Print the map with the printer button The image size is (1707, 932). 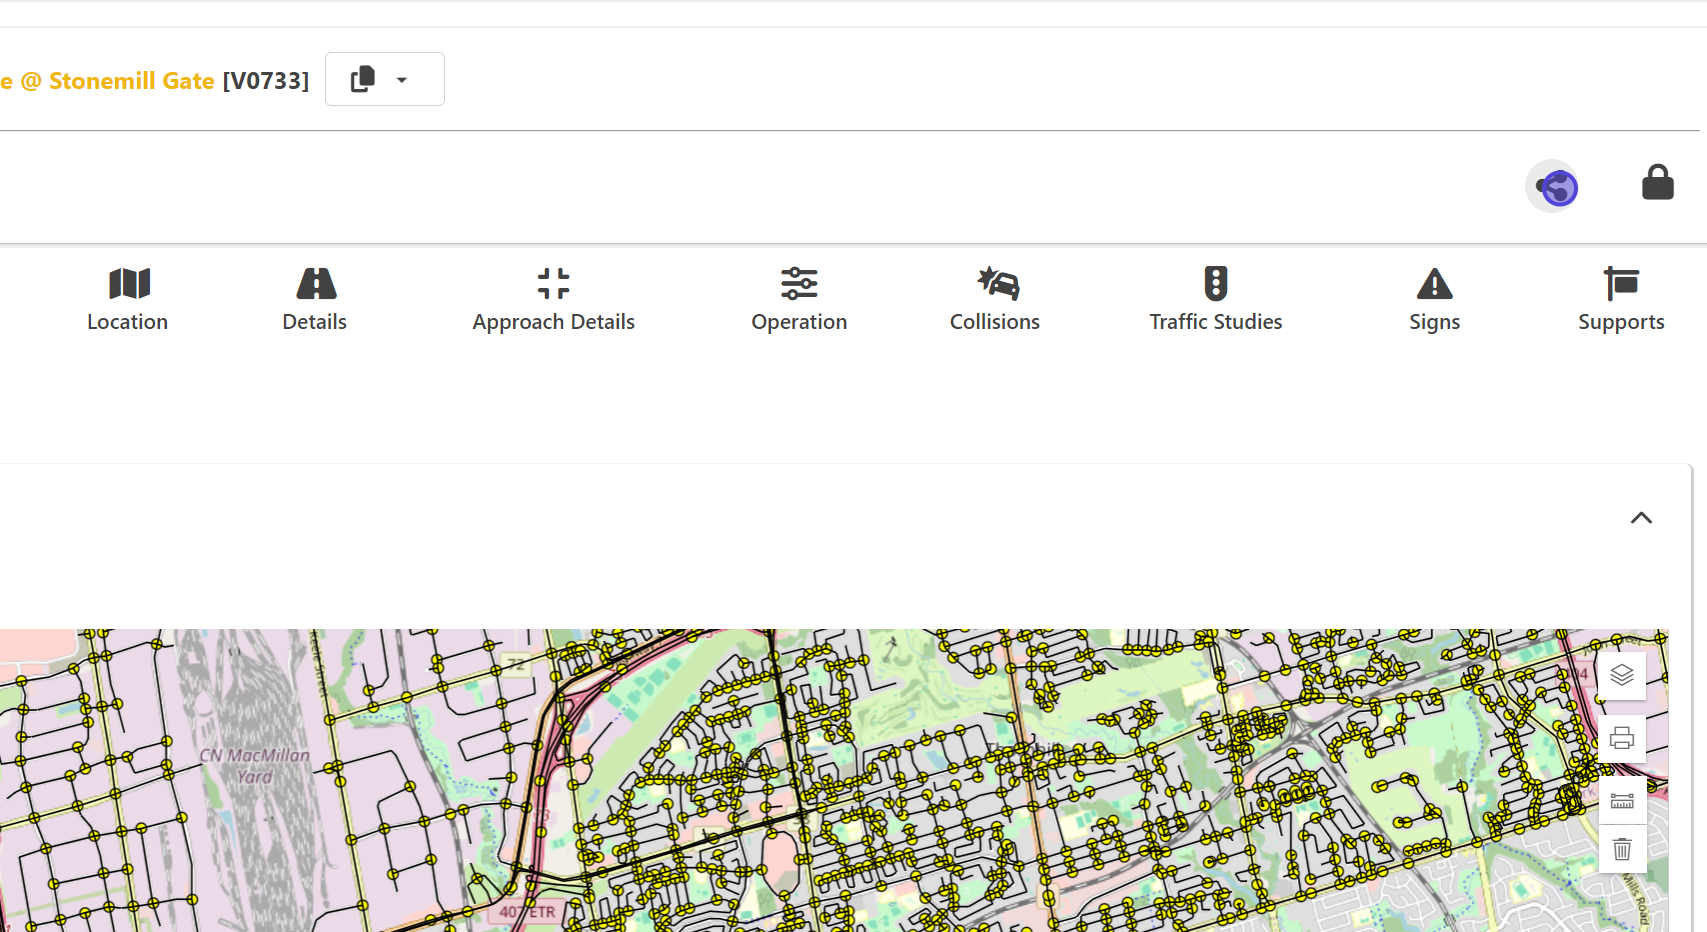click(x=1622, y=739)
